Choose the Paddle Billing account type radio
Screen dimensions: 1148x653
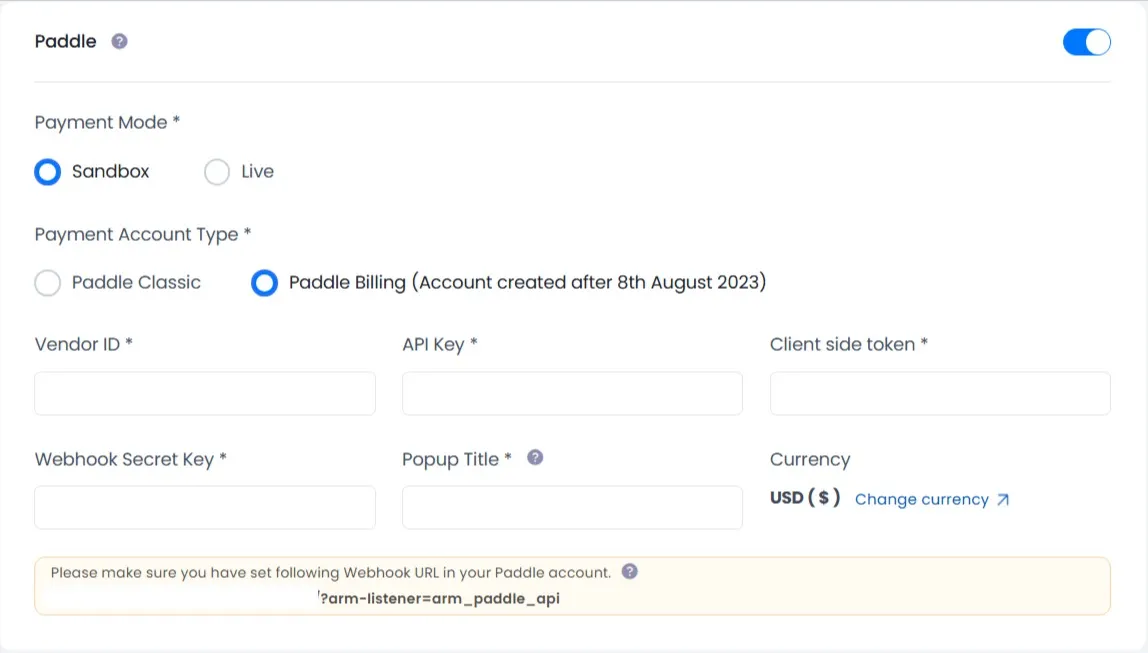(x=264, y=283)
